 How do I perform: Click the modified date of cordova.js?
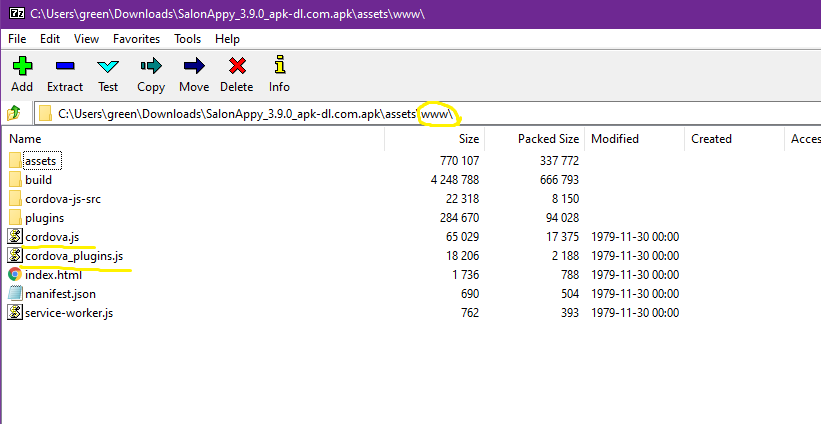635,237
